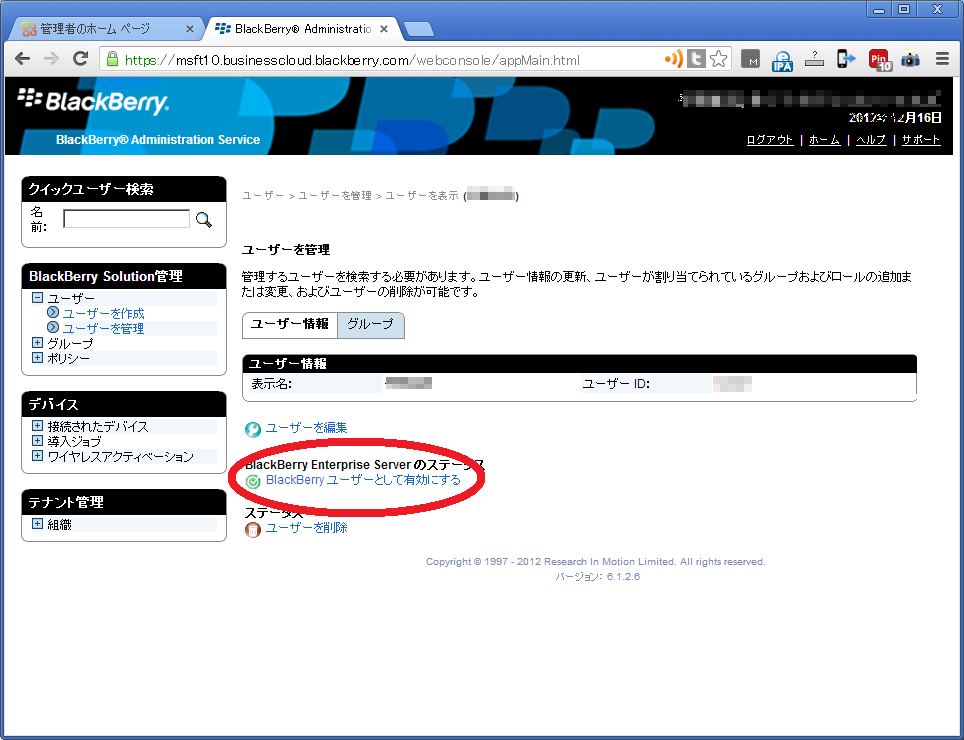
Task: Click the gray M extension icon
Action: tap(750, 59)
